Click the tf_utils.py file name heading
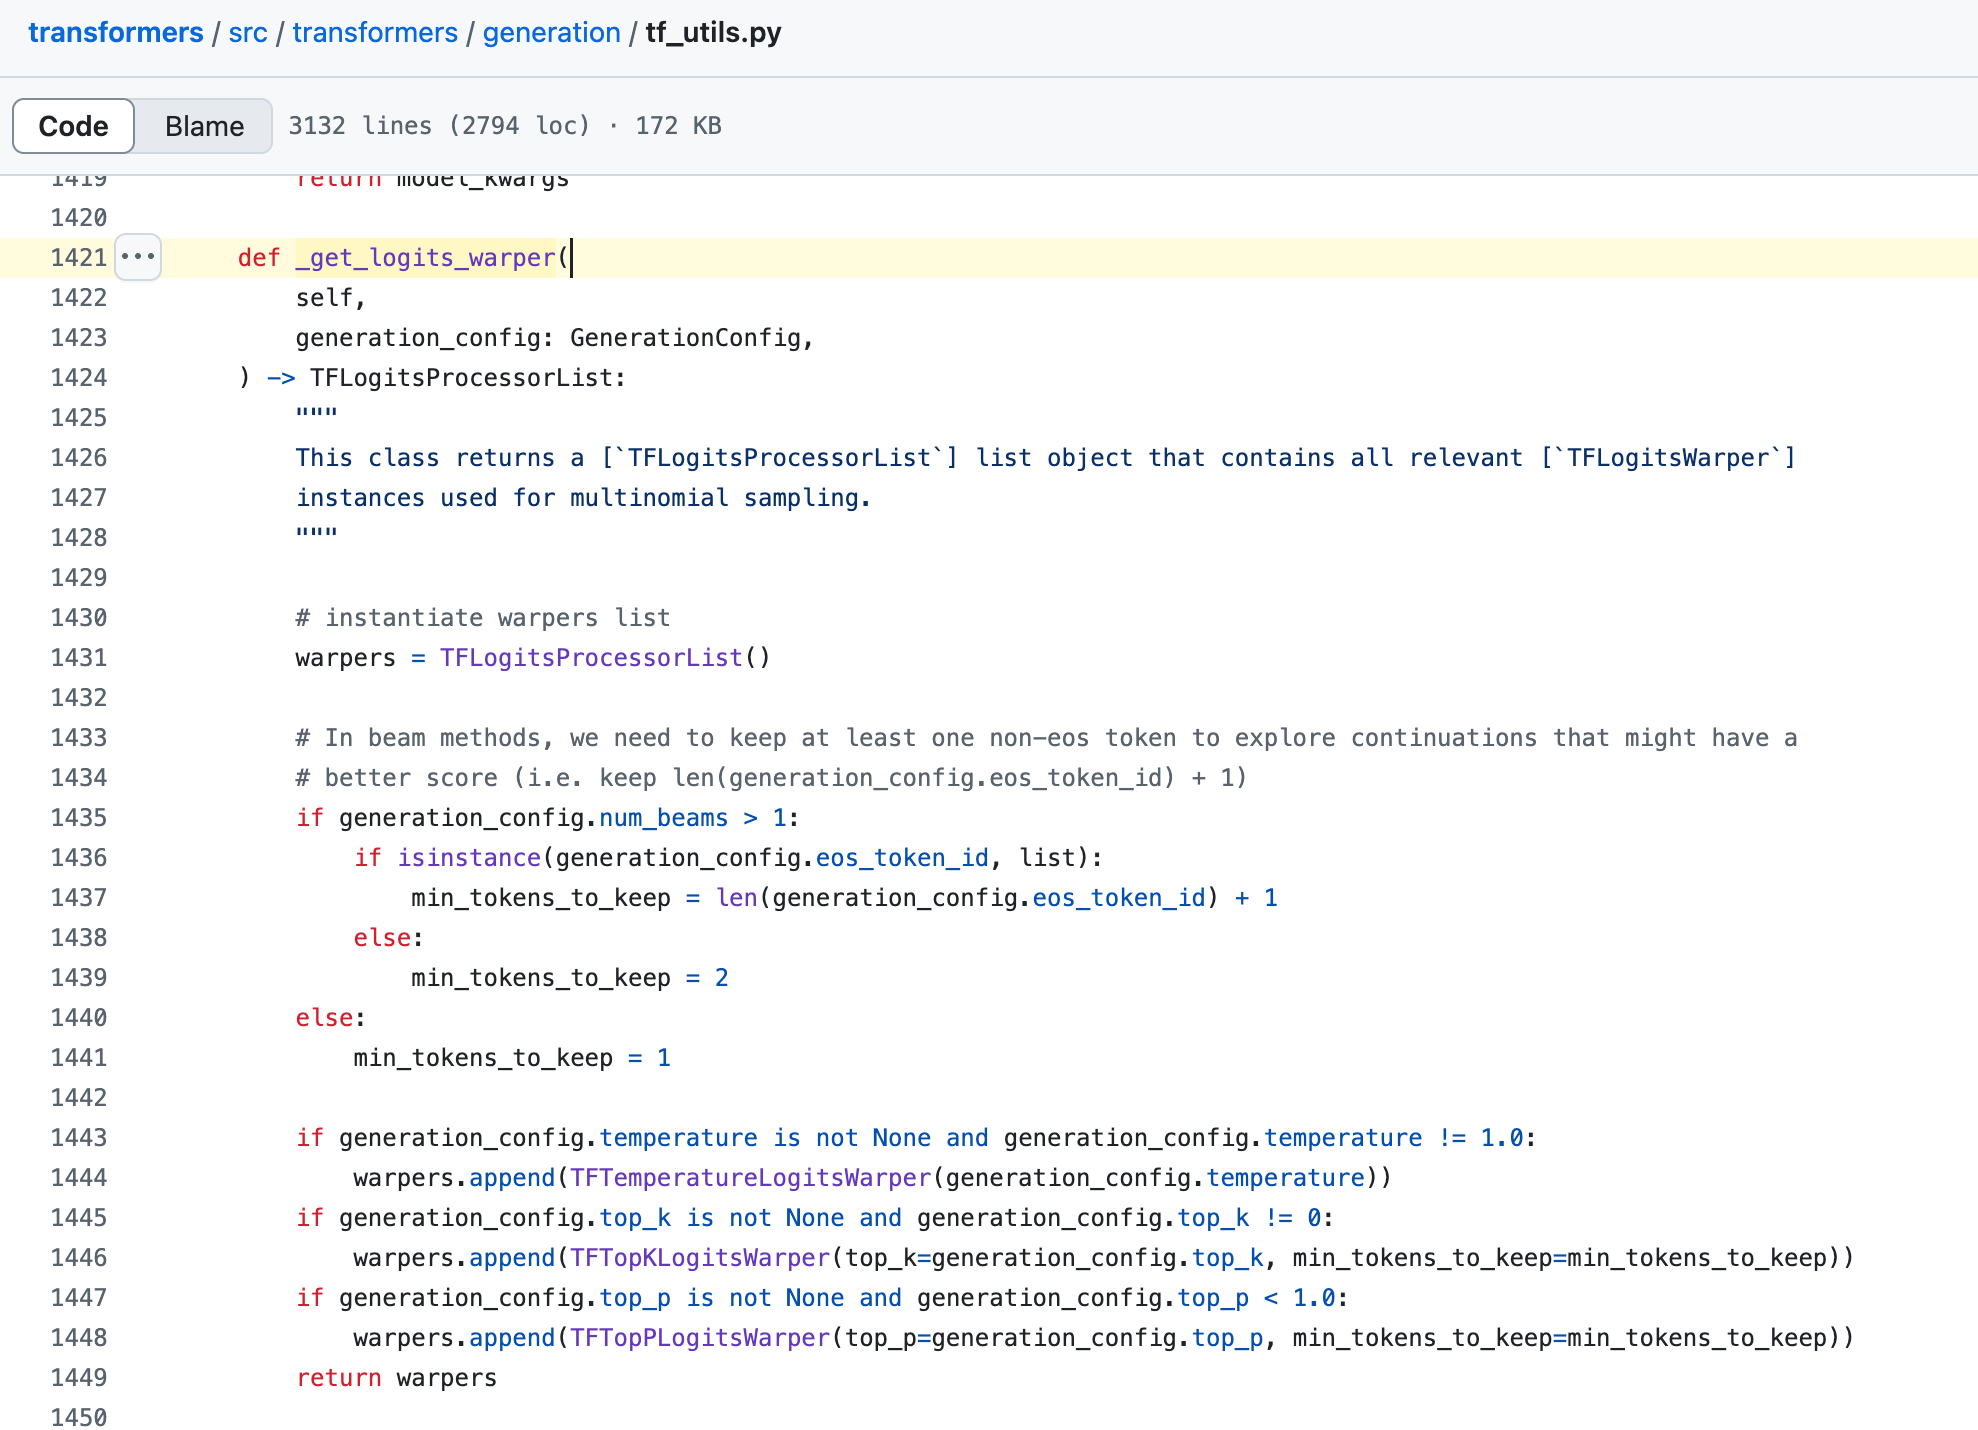Image resolution: width=1978 pixels, height=1430 pixels. (713, 32)
